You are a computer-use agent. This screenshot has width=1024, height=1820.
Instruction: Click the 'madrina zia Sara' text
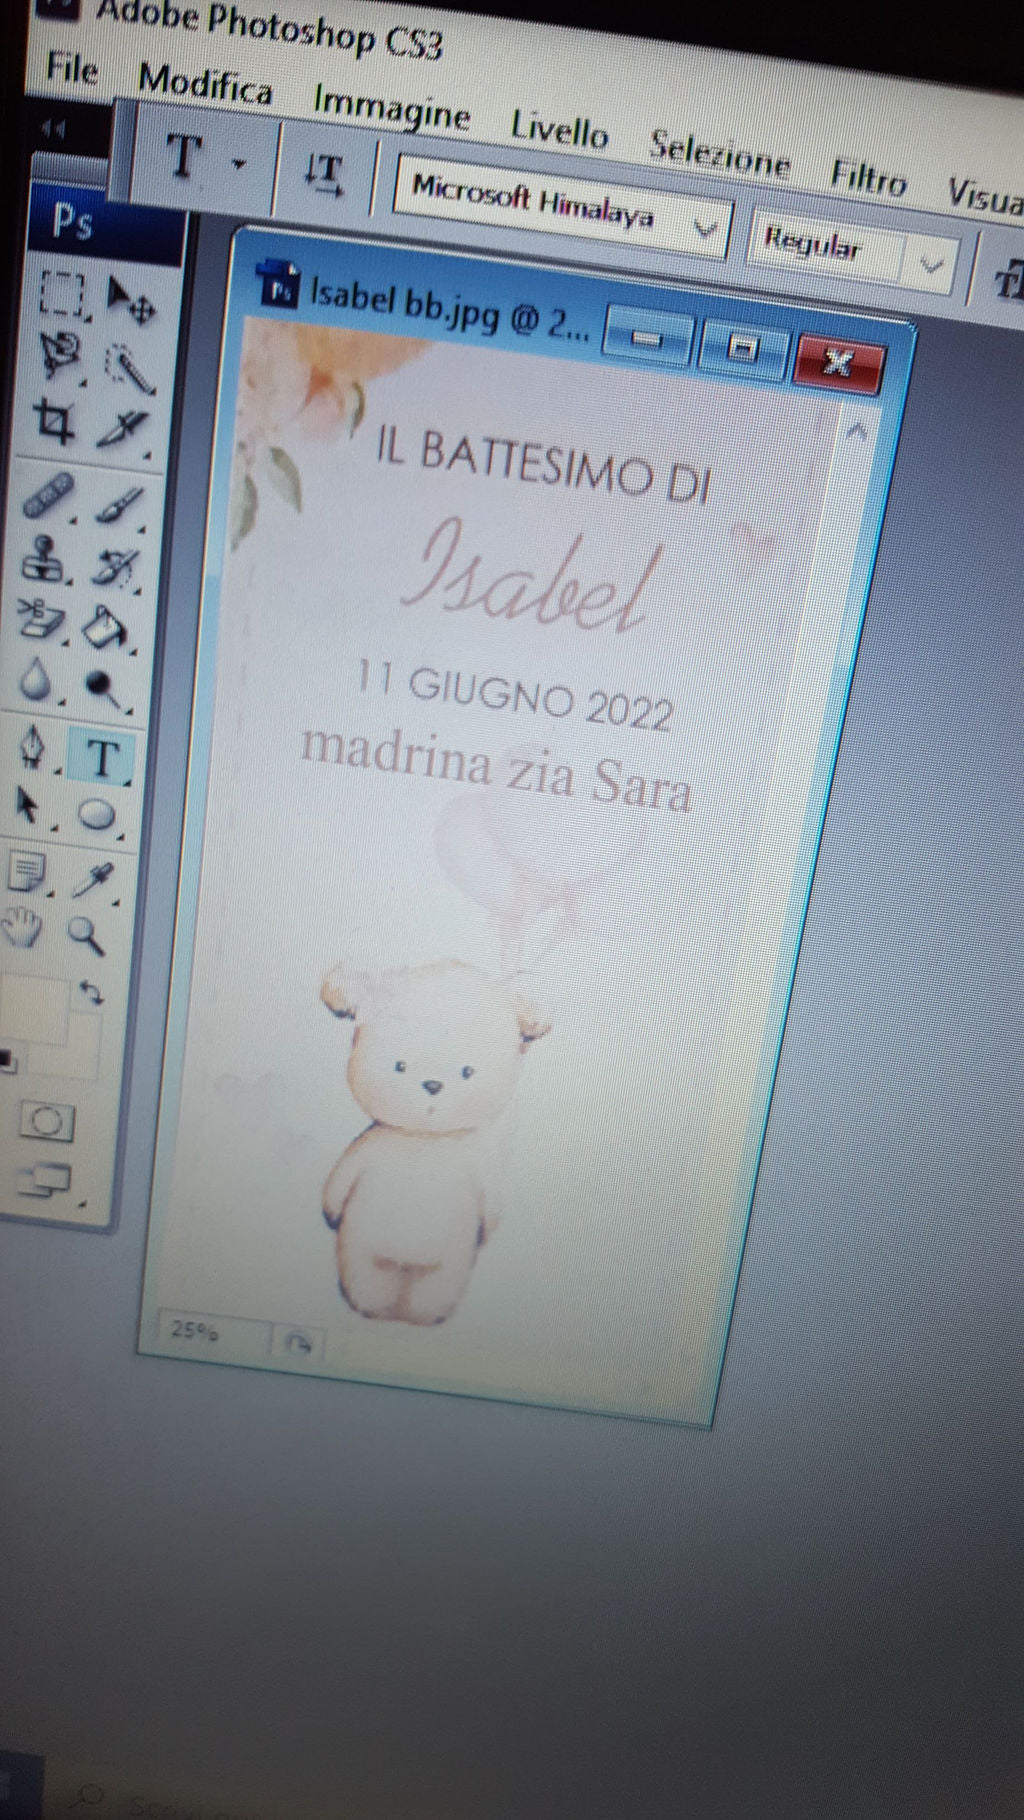[497, 768]
